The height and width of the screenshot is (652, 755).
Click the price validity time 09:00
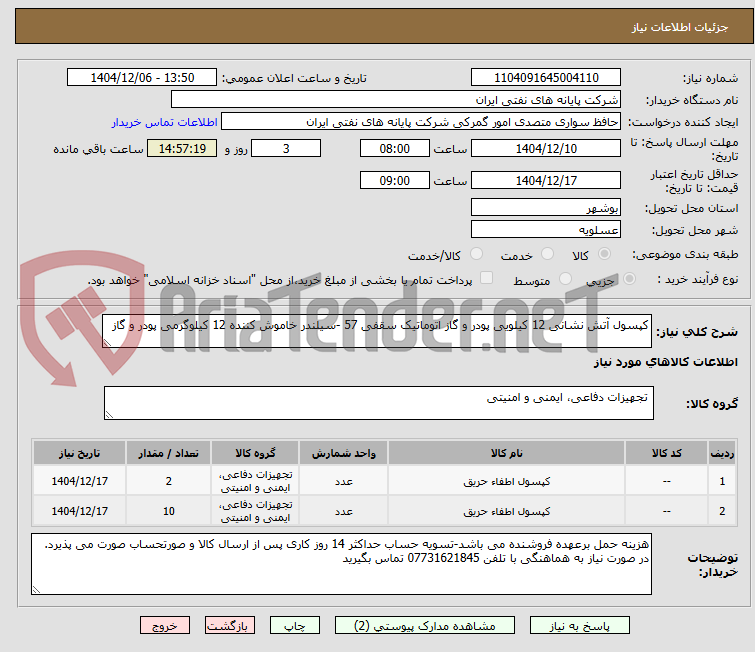[x=395, y=180]
